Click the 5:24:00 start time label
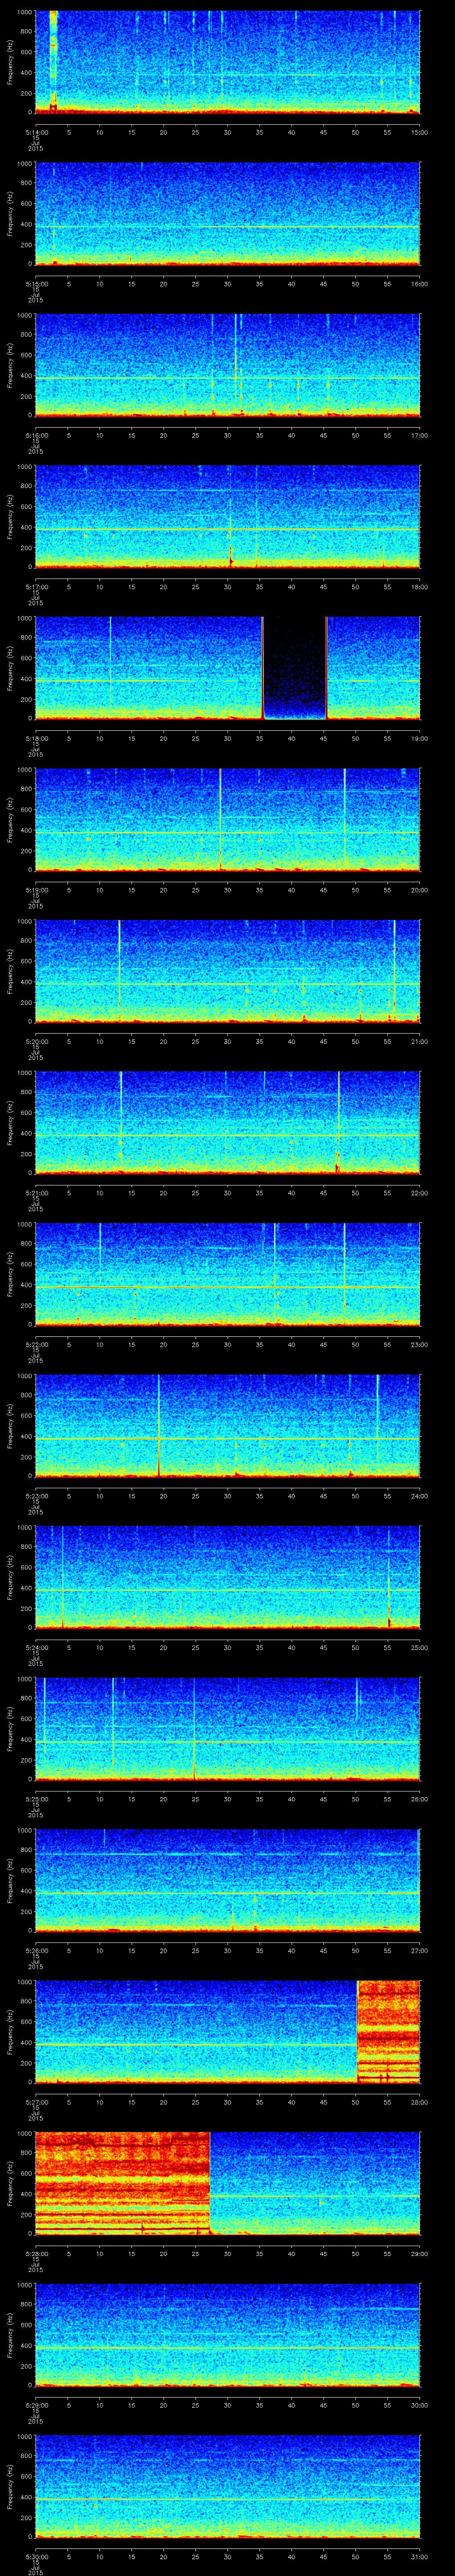 (x=36, y=1648)
